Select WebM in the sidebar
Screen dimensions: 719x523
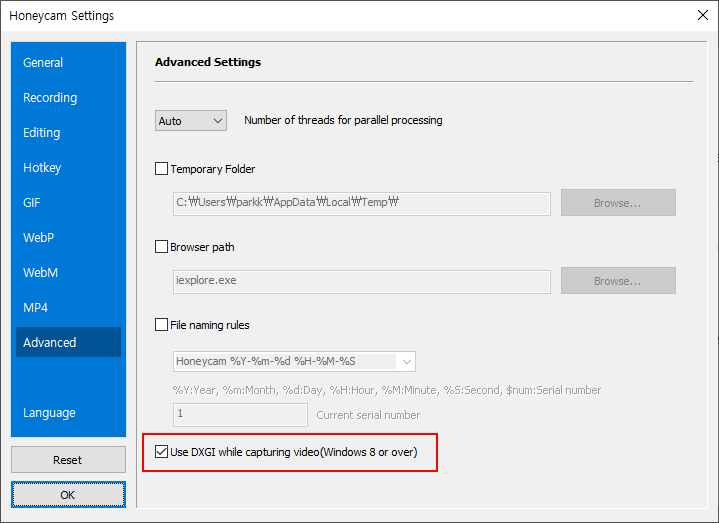tap(40, 273)
